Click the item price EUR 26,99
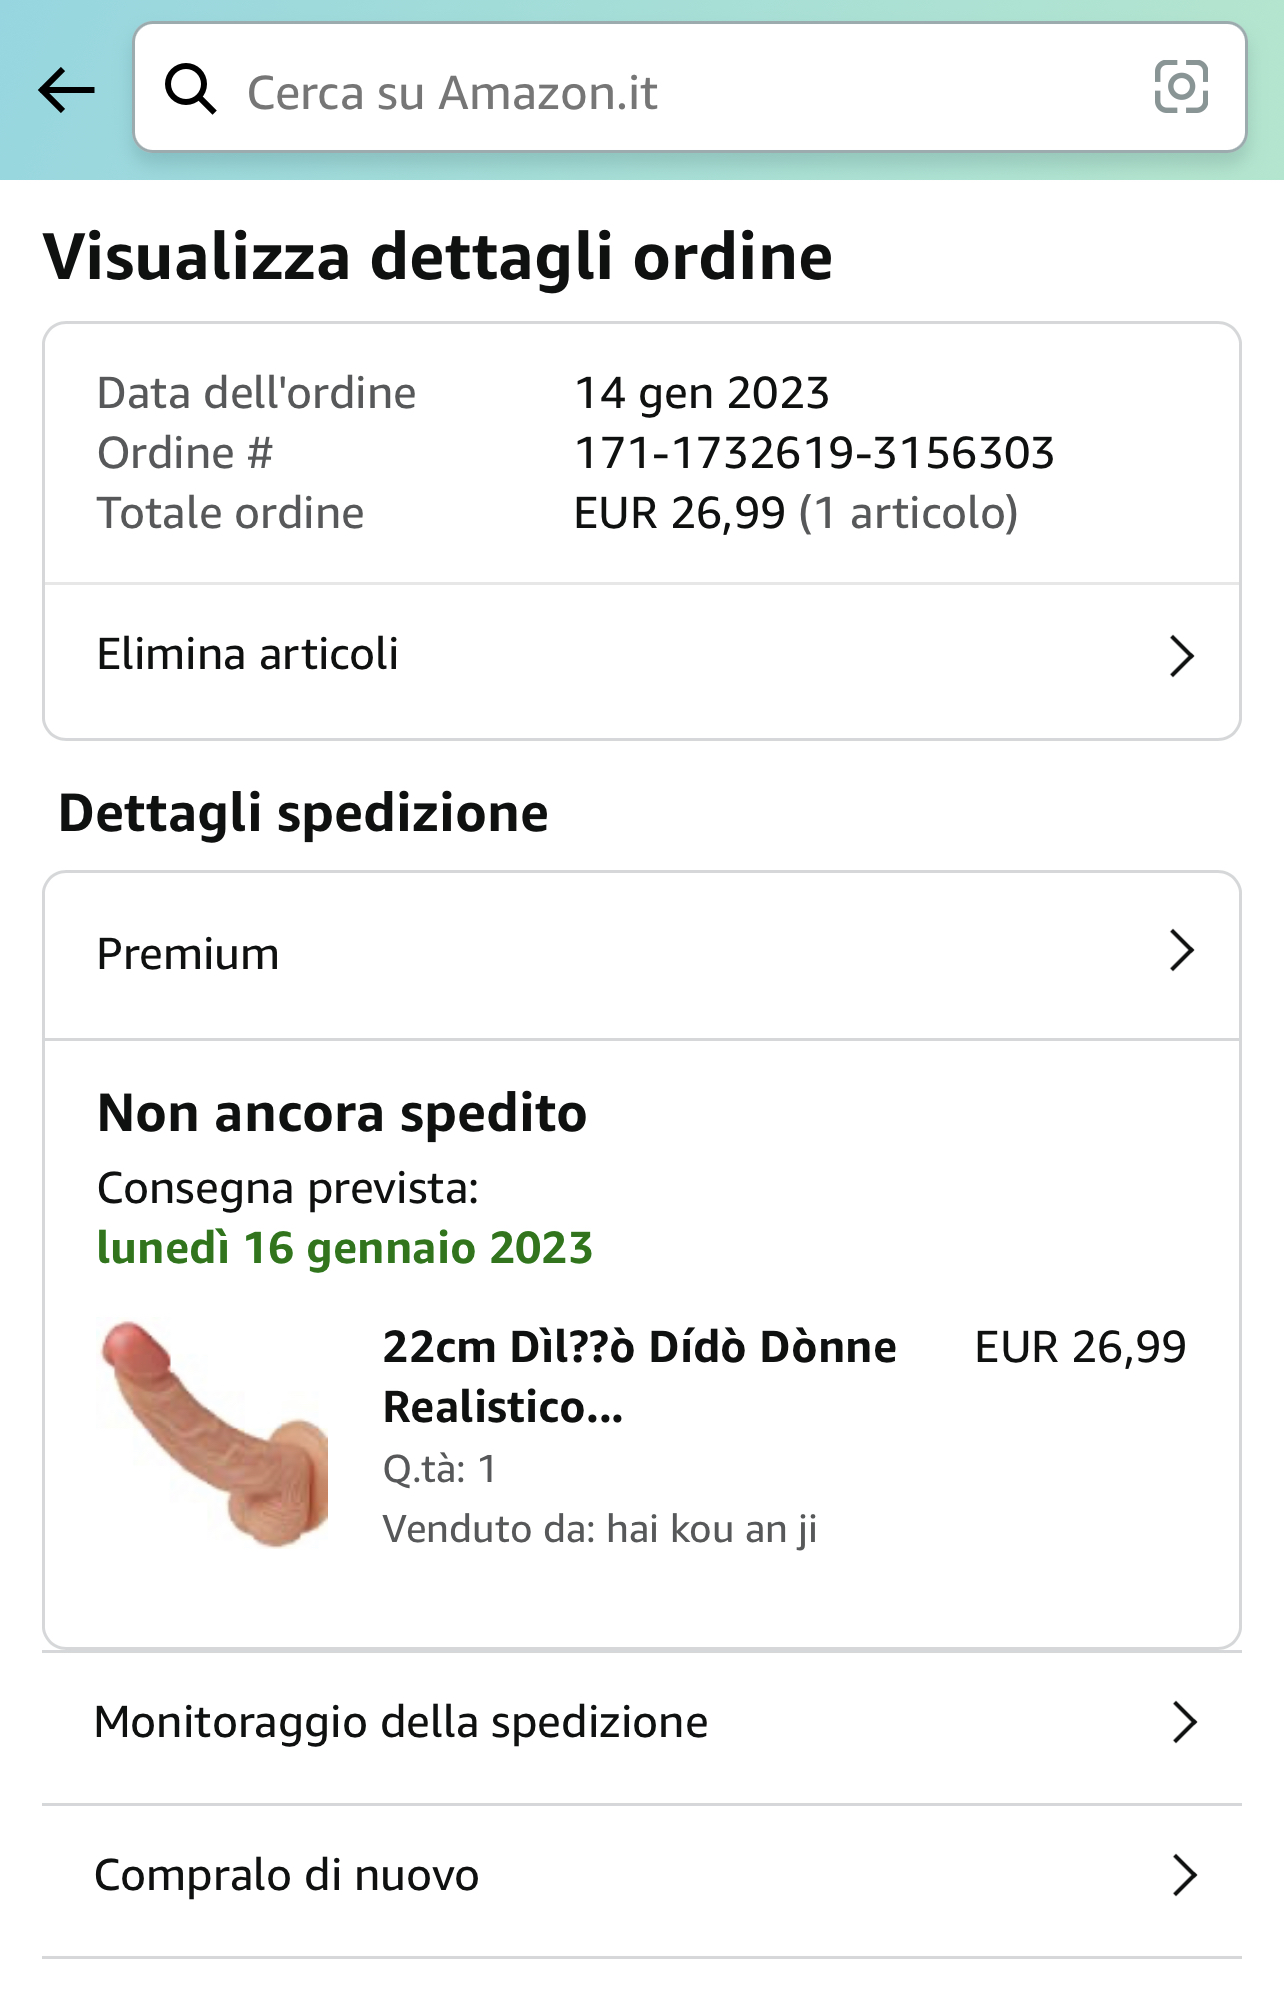 (1080, 1347)
